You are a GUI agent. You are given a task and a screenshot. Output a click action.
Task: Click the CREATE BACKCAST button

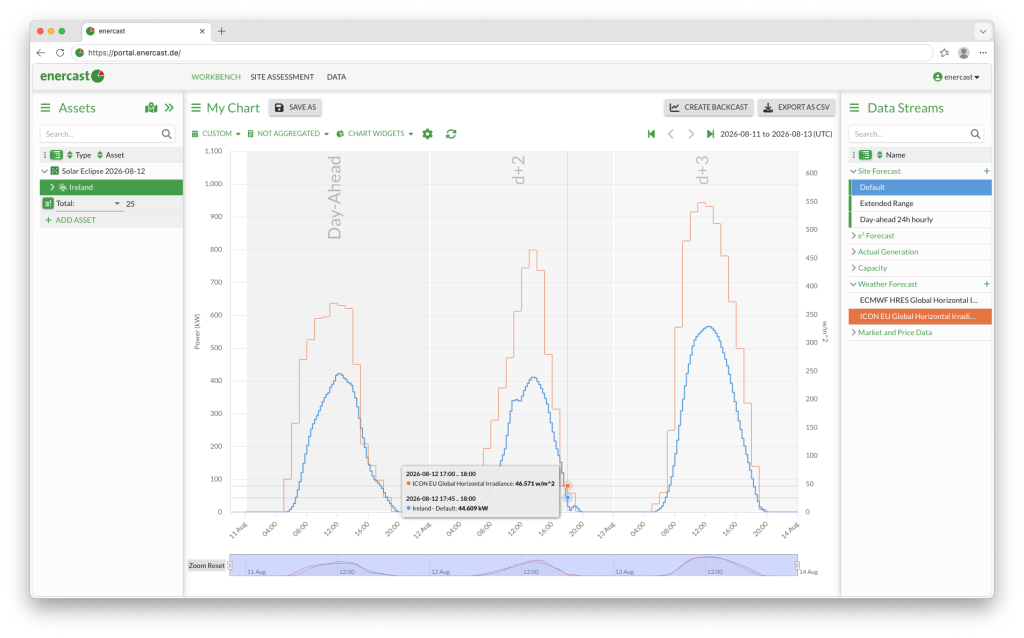point(709,108)
